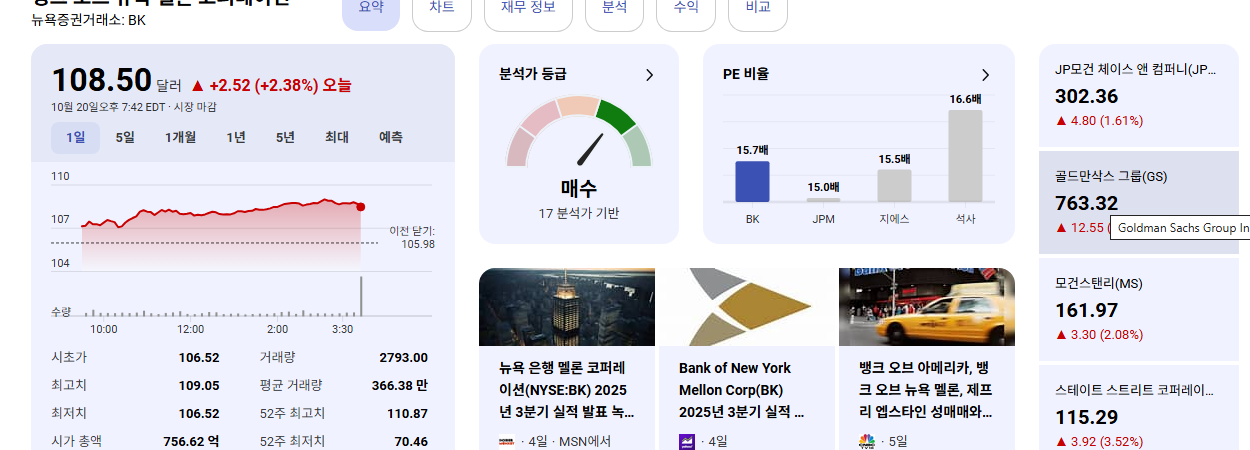
Task: Click the 108.50 current price
Action: pyautogui.click(x=101, y=80)
